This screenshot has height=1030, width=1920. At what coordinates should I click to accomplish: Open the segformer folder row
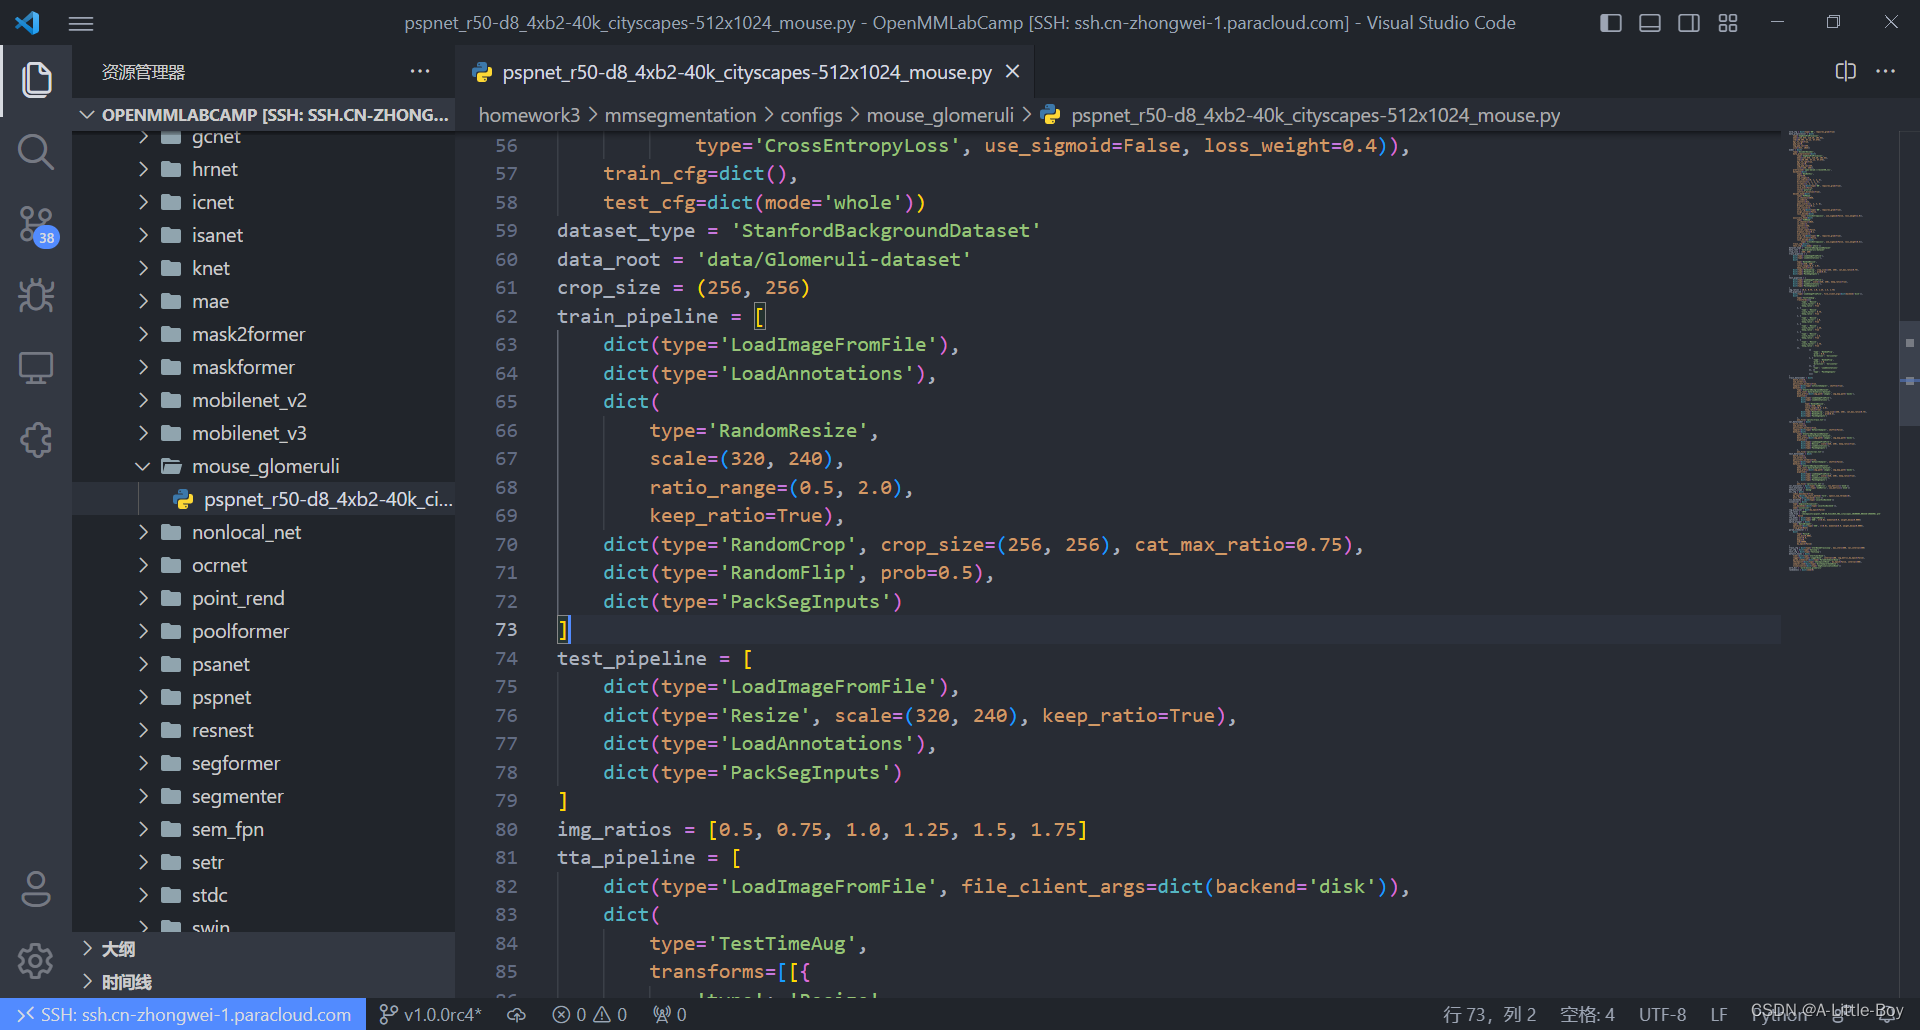264,763
